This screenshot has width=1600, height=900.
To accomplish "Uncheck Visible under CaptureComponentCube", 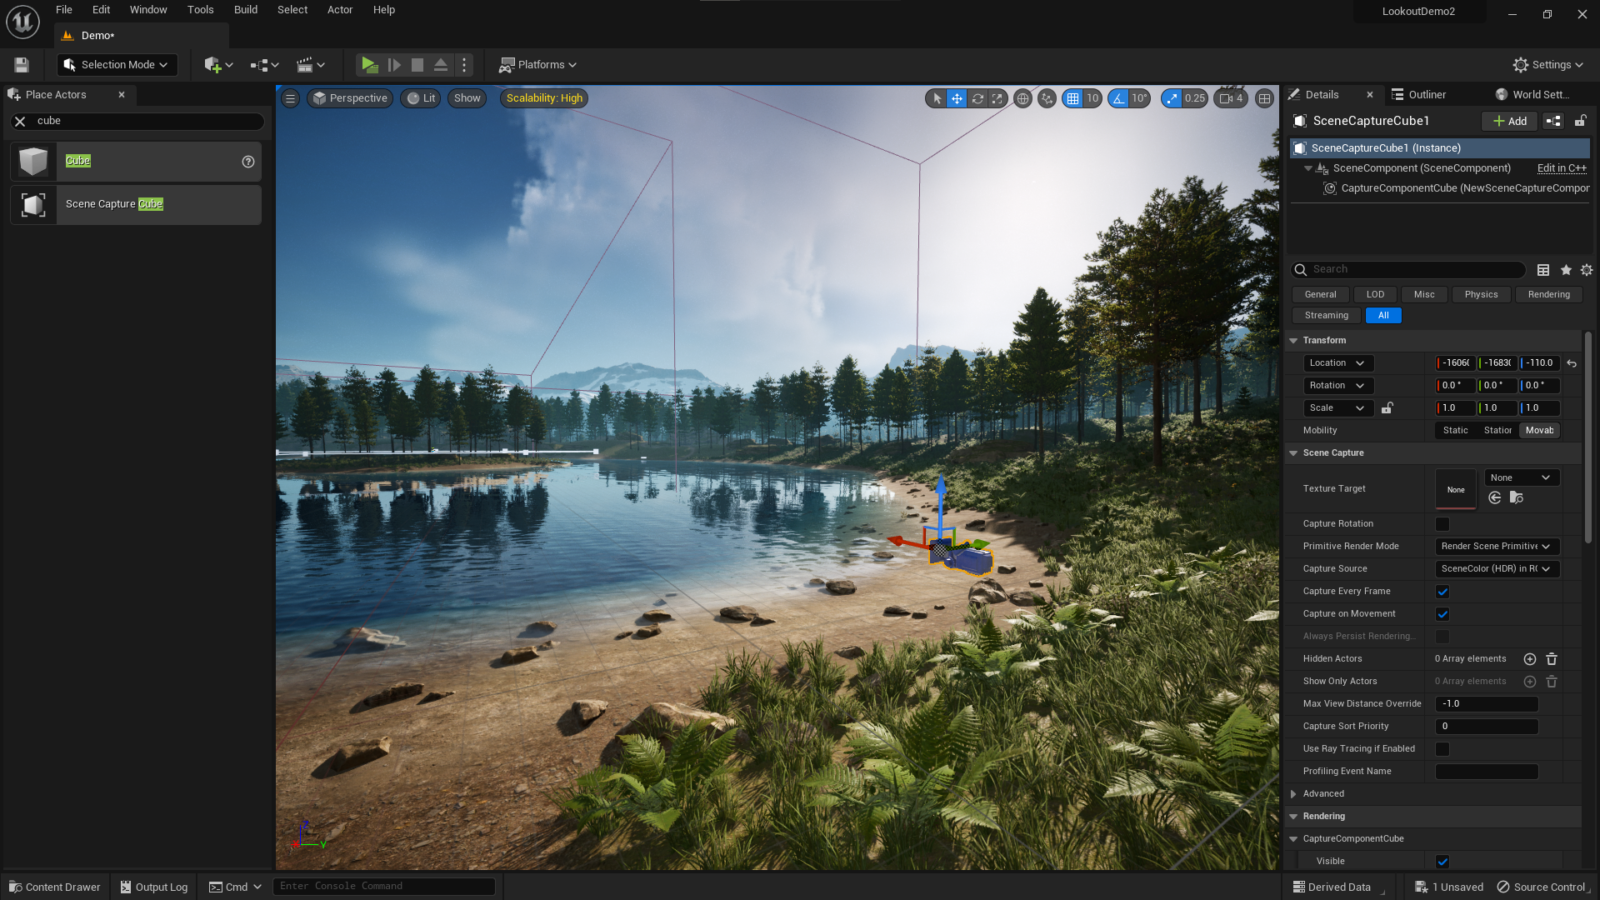I will [1443, 861].
